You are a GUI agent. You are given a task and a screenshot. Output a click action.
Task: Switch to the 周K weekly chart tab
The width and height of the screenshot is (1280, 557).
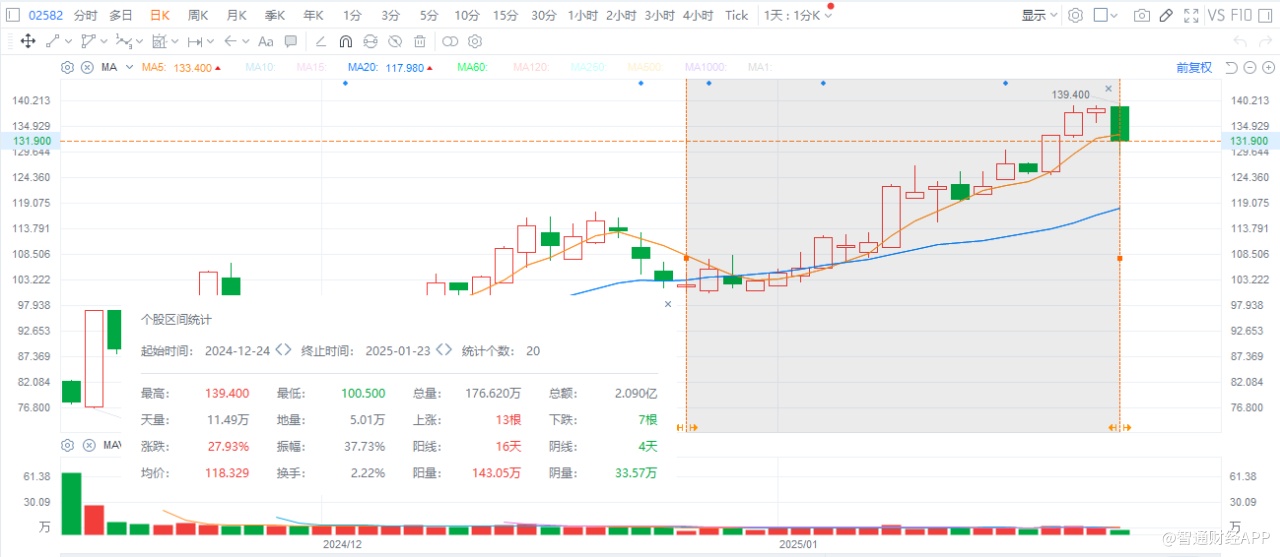198,15
